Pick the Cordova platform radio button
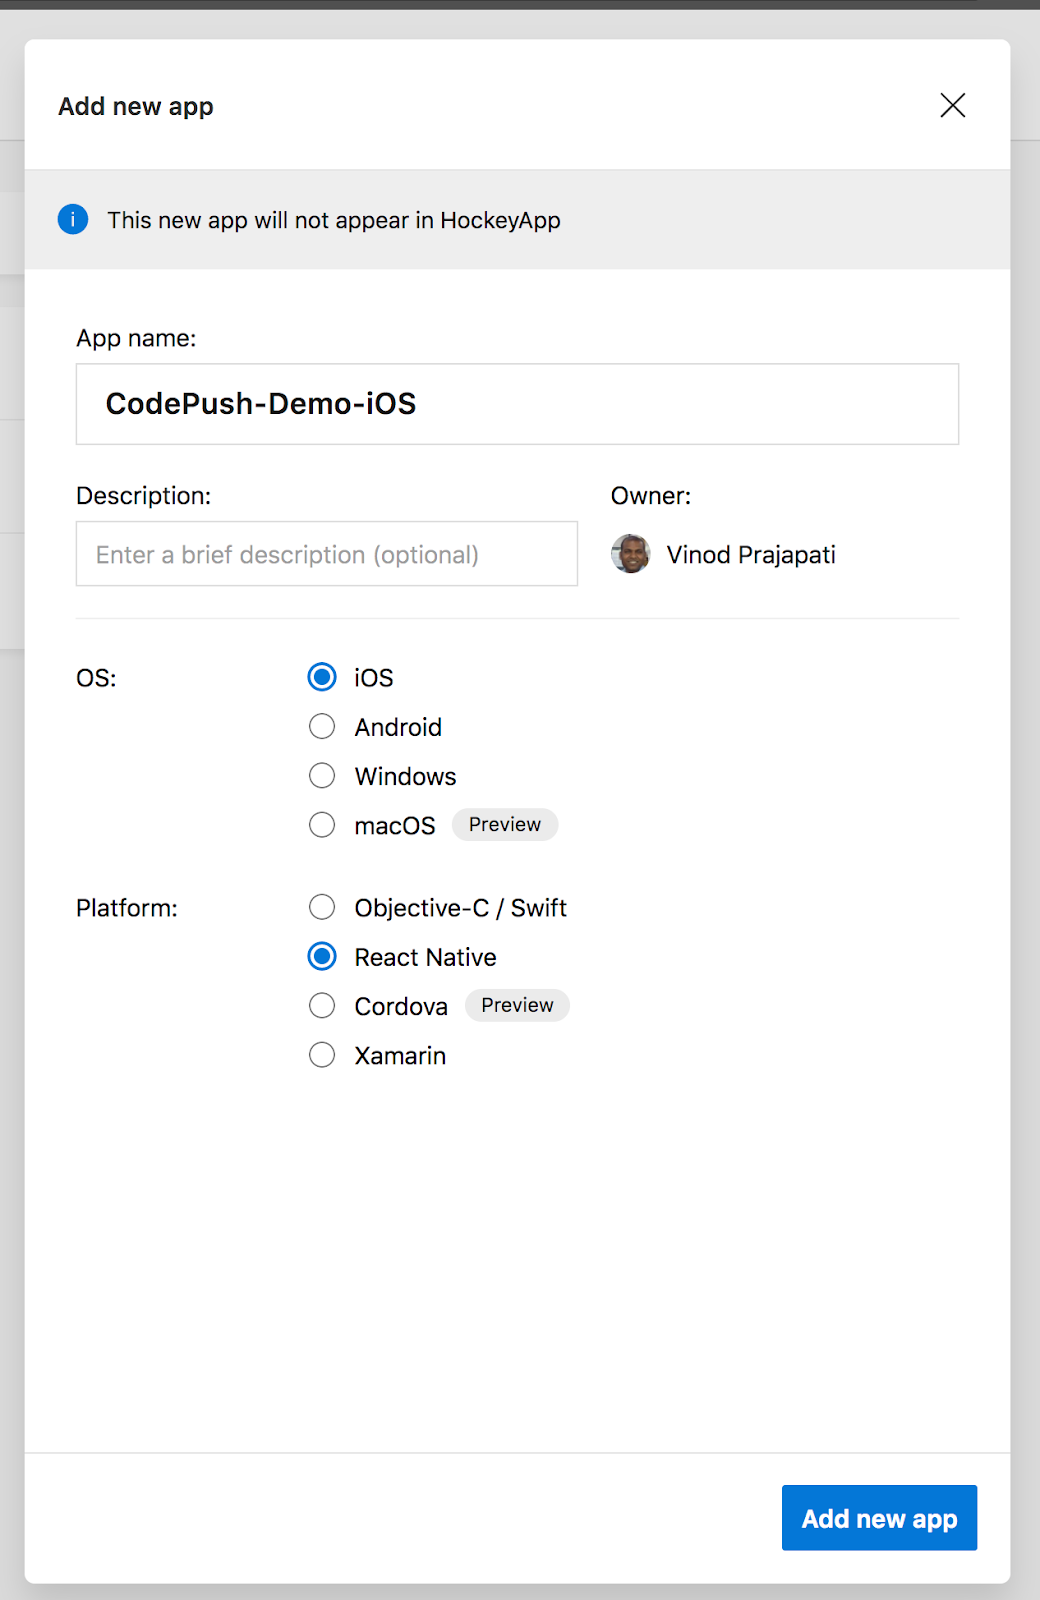 point(322,1006)
